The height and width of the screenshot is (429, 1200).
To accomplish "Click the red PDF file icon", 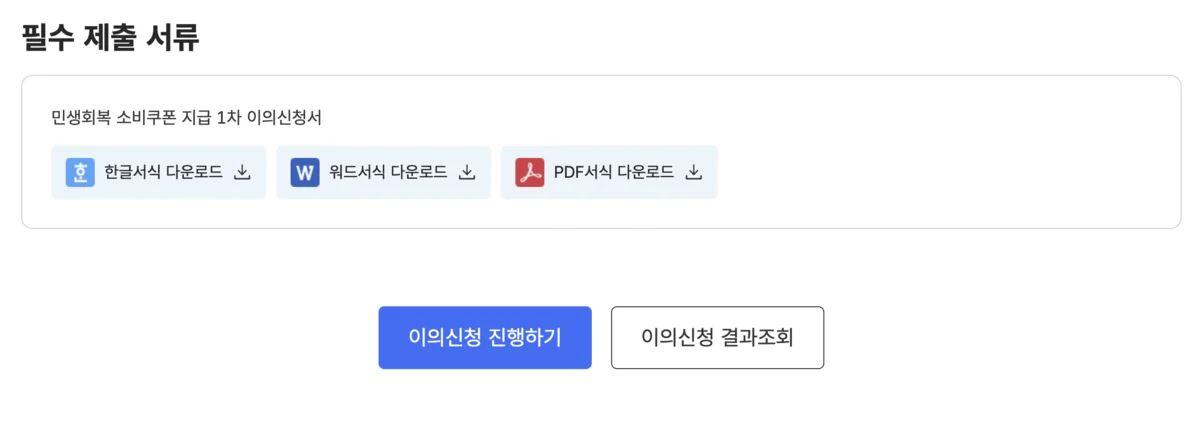I will (x=530, y=172).
